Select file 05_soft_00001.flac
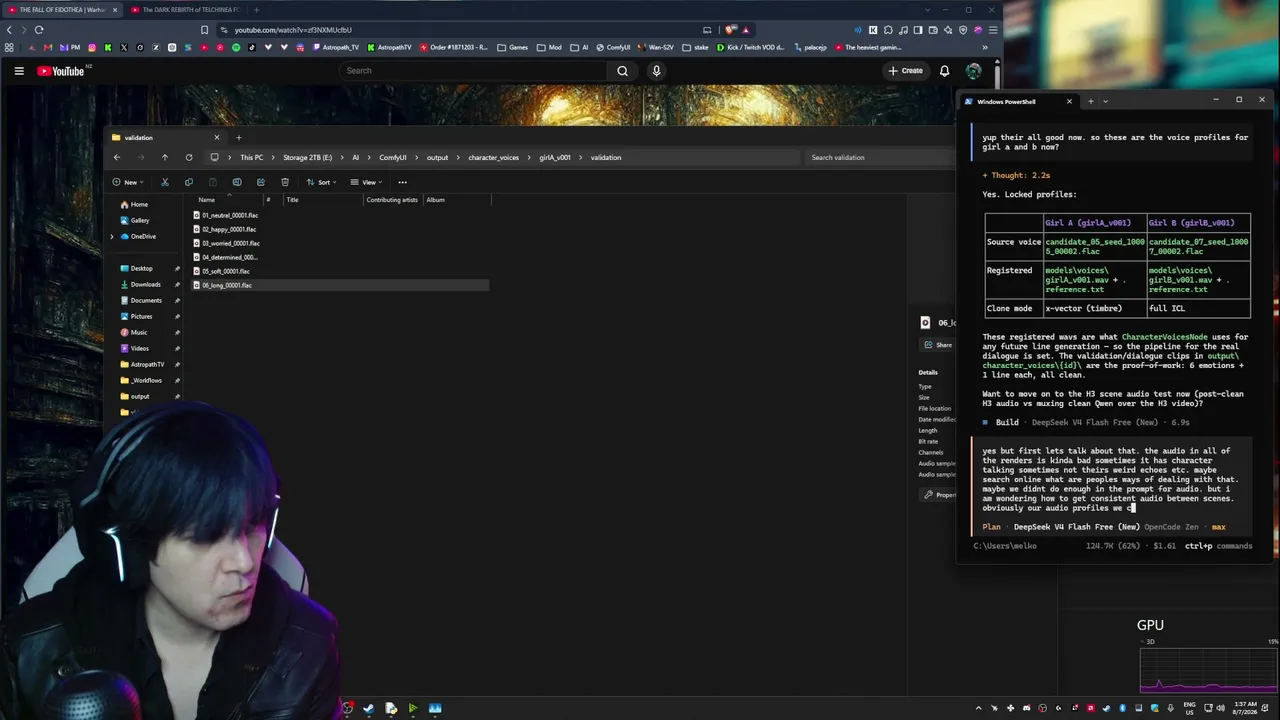The height and width of the screenshot is (720, 1280). click(x=224, y=271)
